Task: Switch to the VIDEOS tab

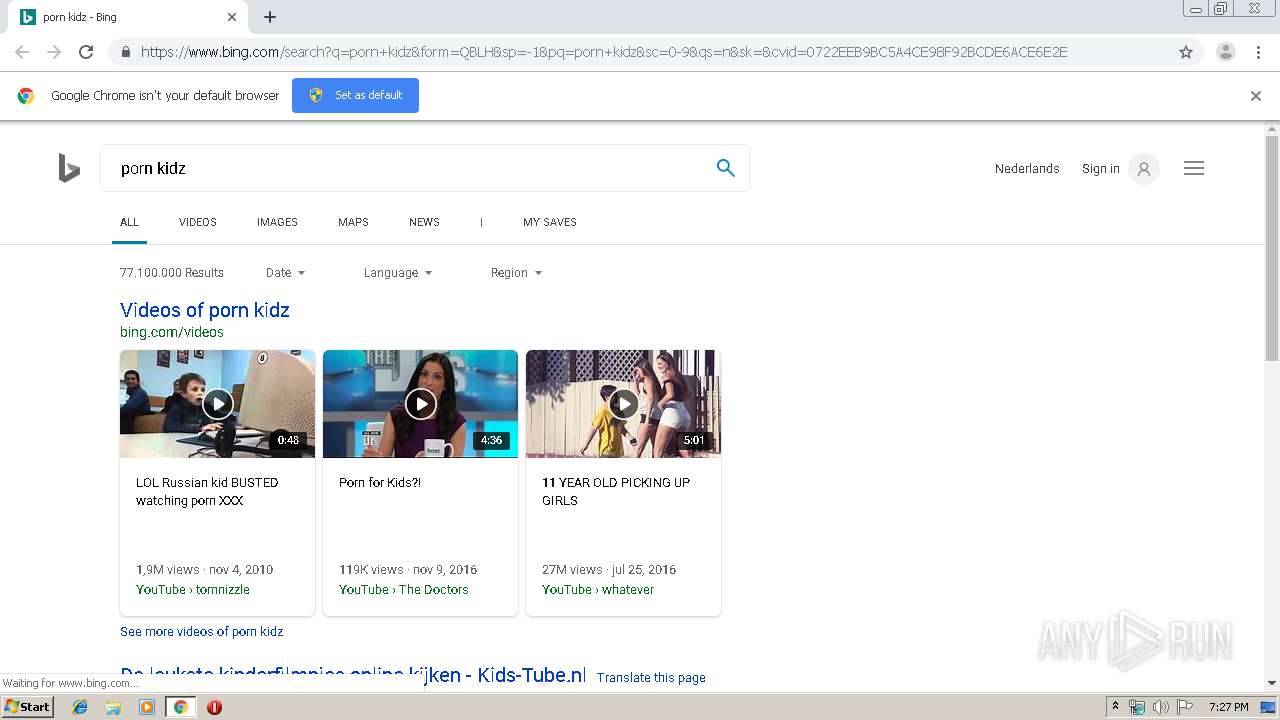Action: 198,222
